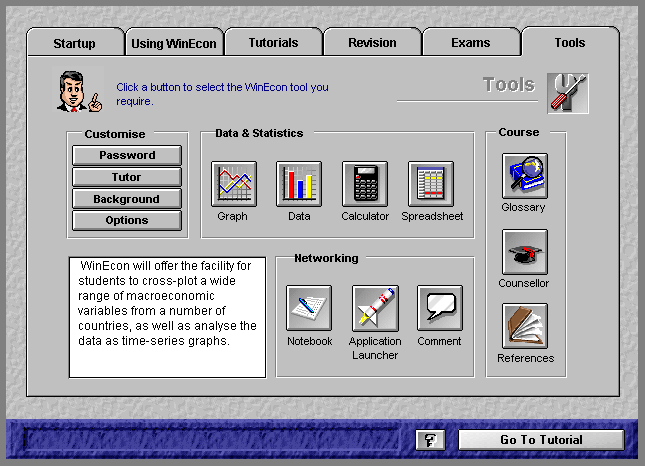The image size is (645, 466).
Task: Click the Data & Statistics group heading
Action: click(259, 133)
